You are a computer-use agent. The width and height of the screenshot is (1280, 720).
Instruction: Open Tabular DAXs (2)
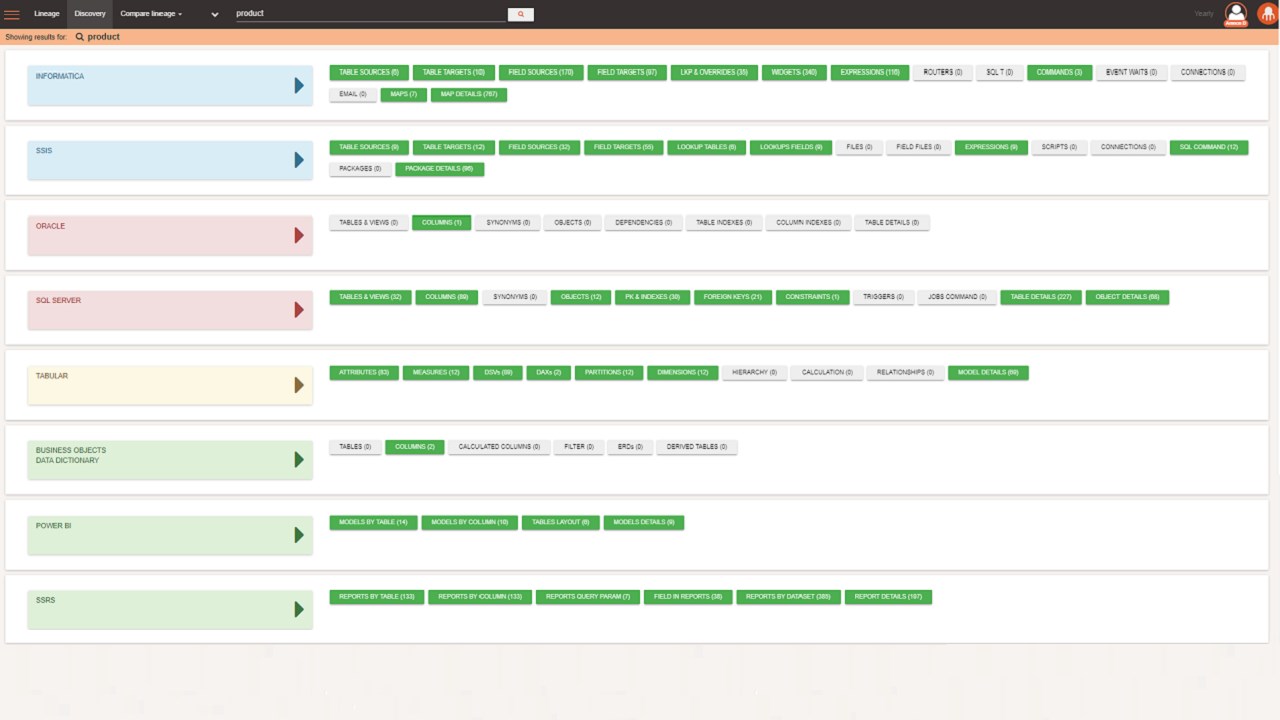pos(548,372)
